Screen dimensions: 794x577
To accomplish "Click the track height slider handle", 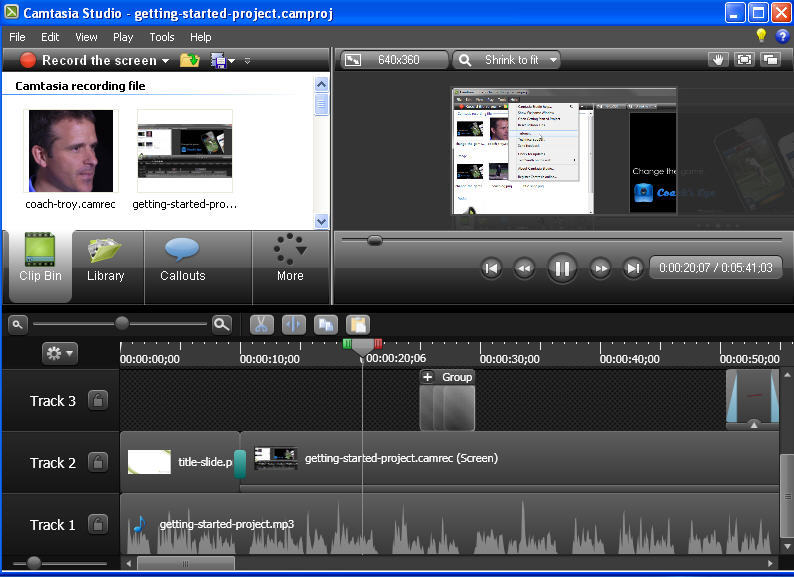I will click(34, 563).
